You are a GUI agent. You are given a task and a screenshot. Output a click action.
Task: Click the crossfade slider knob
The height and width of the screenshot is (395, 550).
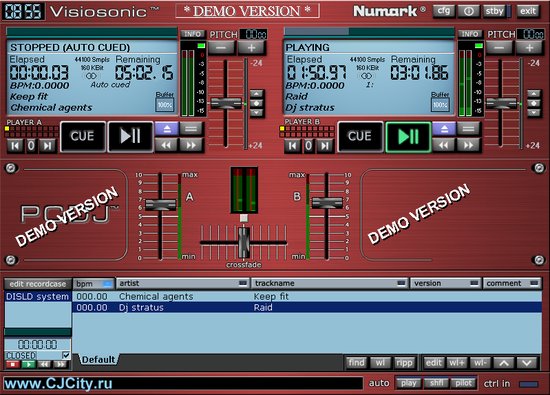pyautogui.click(x=244, y=242)
